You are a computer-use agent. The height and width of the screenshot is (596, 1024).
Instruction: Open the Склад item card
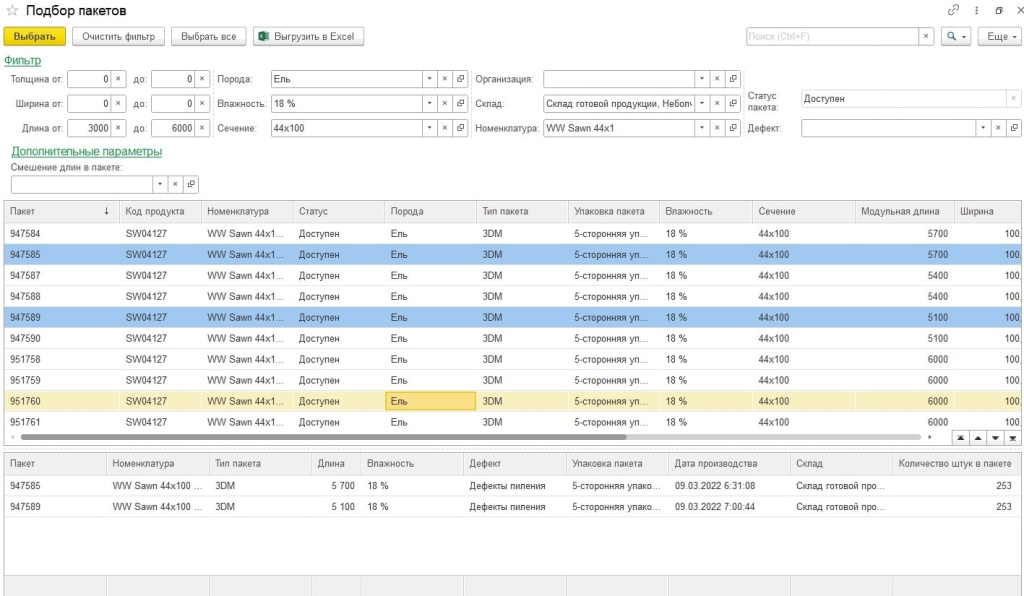click(x=733, y=104)
